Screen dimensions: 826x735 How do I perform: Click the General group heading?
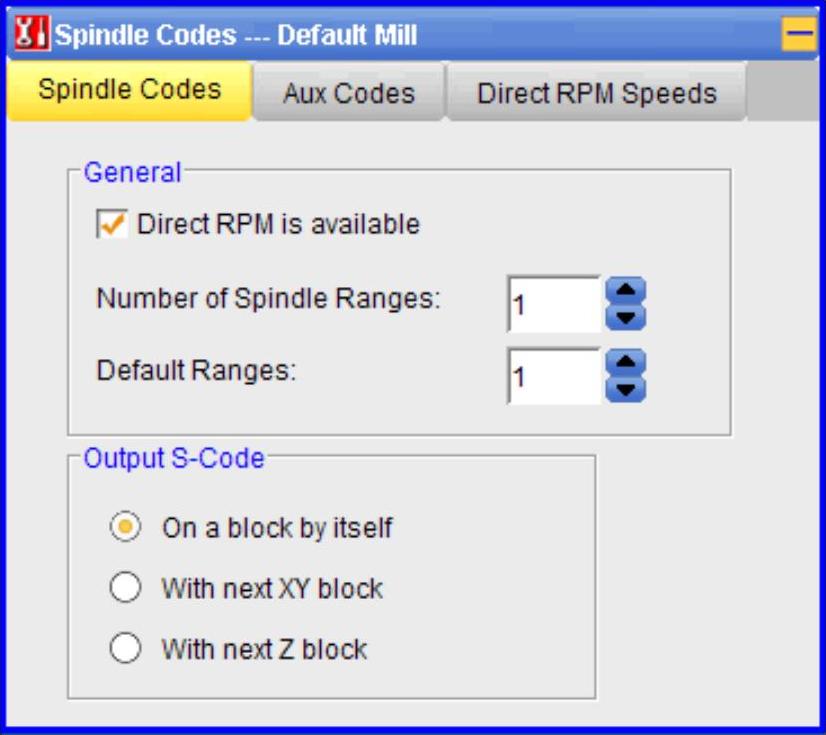(132, 172)
